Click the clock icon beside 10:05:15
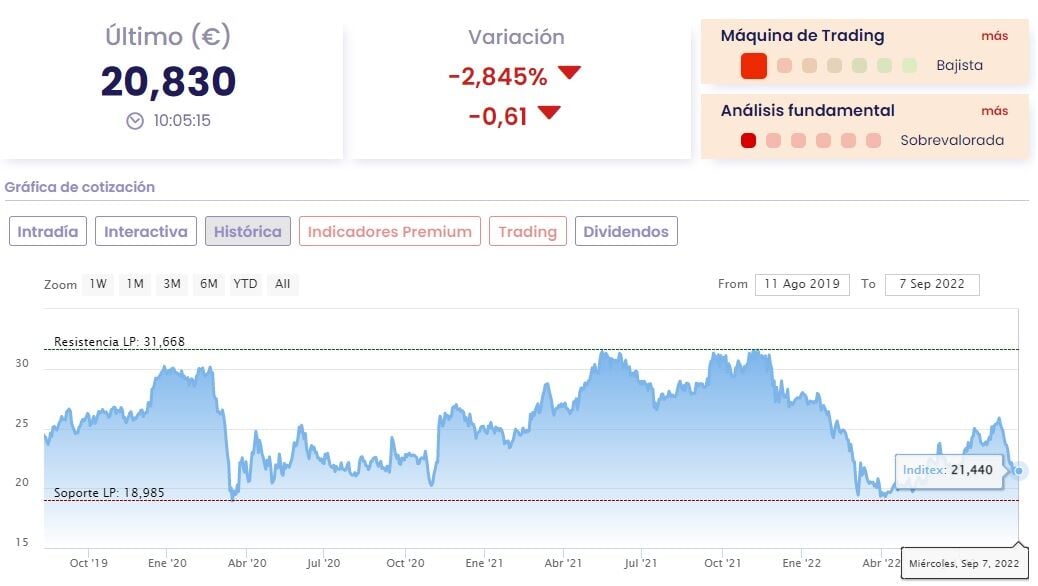 pyautogui.click(x=135, y=121)
